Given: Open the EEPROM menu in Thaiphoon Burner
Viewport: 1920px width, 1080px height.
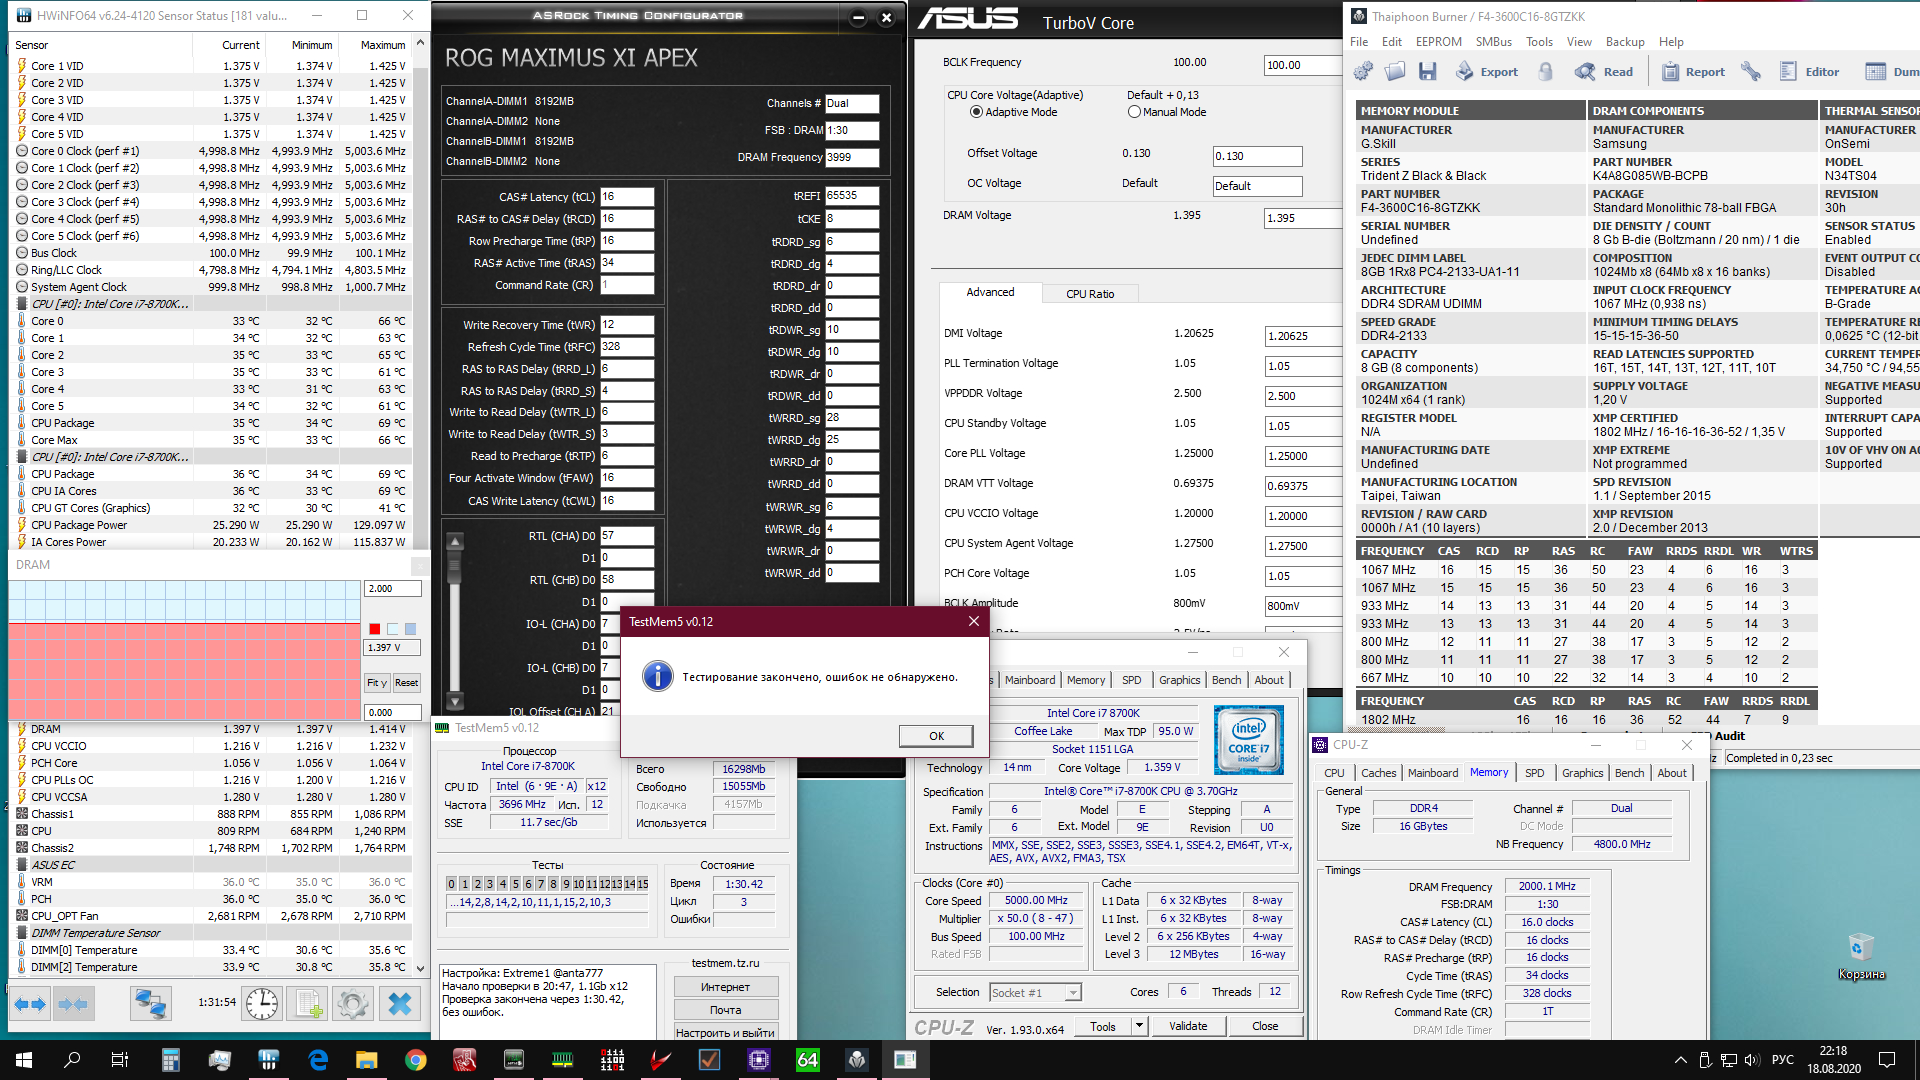Looking at the screenshot, I should [1438, 42].
